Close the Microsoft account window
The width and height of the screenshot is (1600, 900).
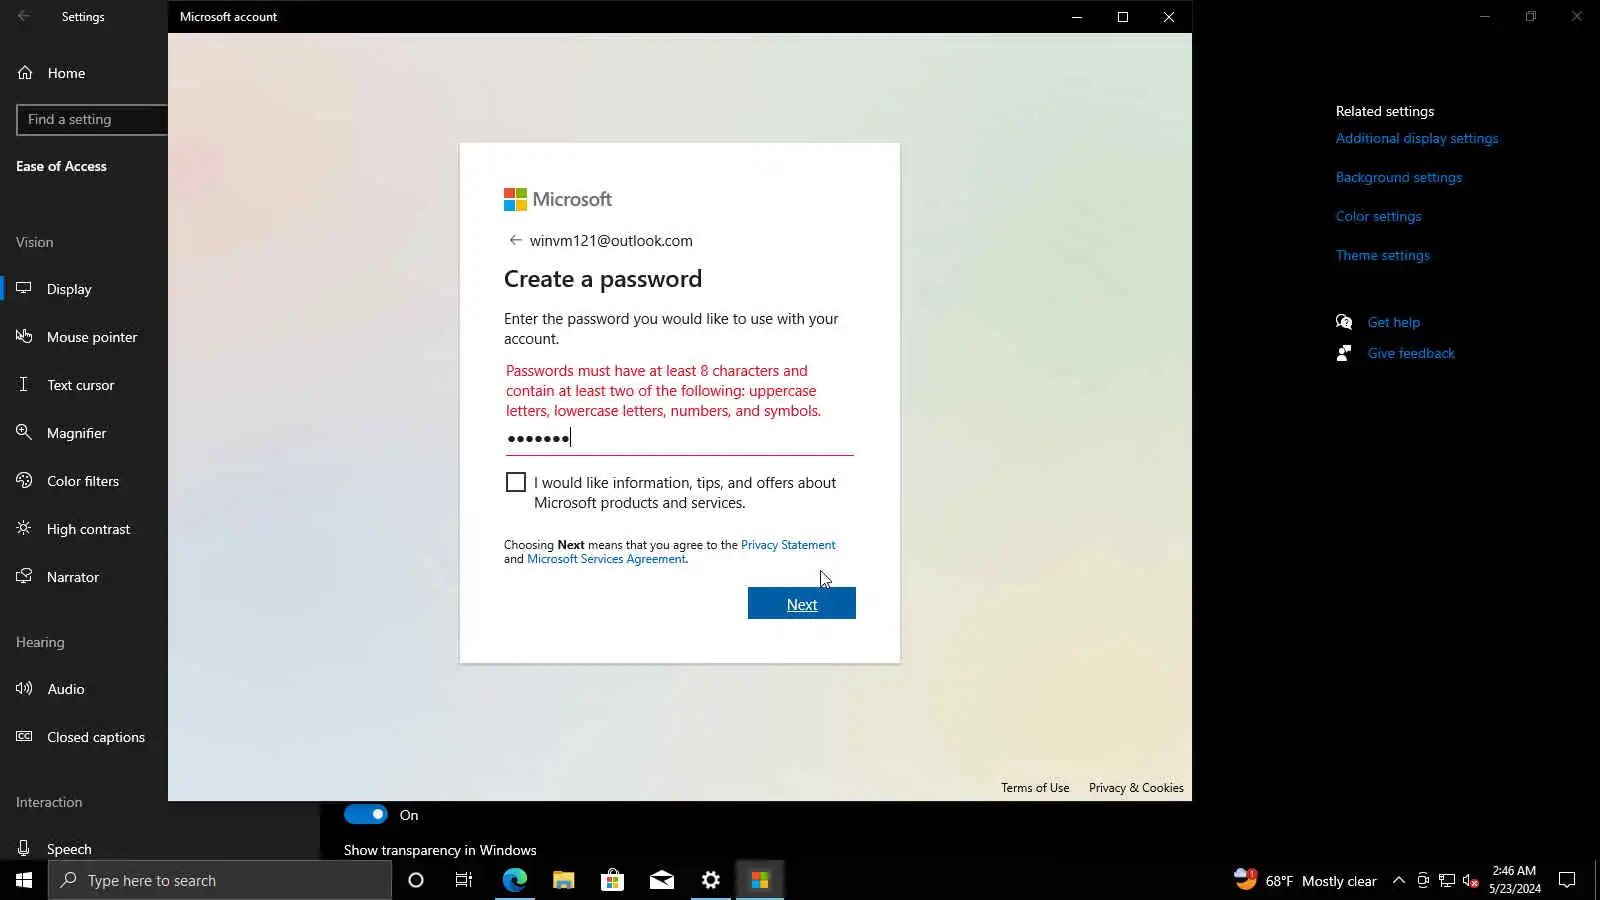pos(1168,16)
